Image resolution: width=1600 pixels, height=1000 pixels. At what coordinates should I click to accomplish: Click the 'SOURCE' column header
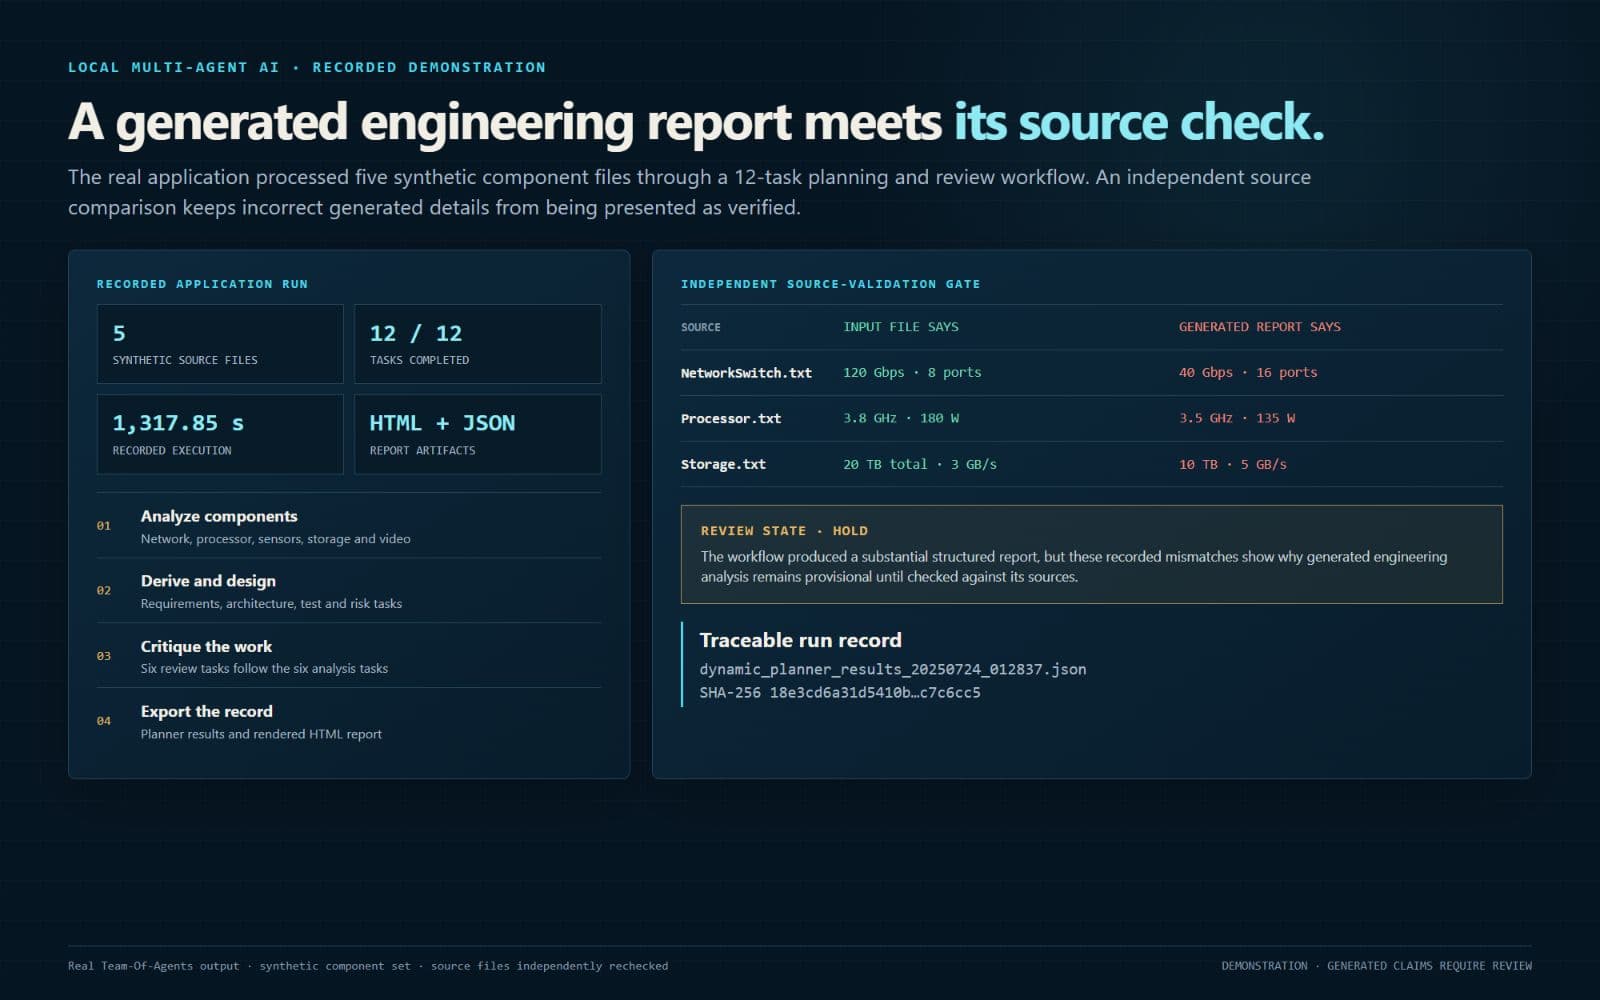click(701, 327)
